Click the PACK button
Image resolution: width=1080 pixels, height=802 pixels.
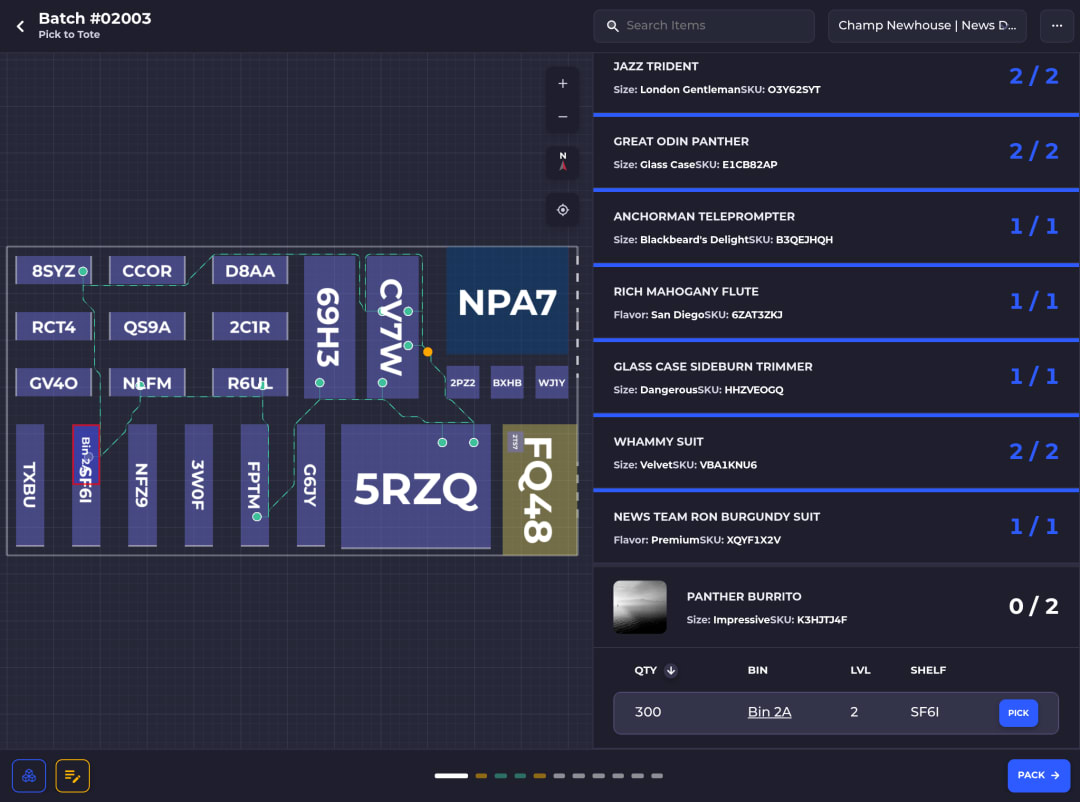click(1039, 776)
